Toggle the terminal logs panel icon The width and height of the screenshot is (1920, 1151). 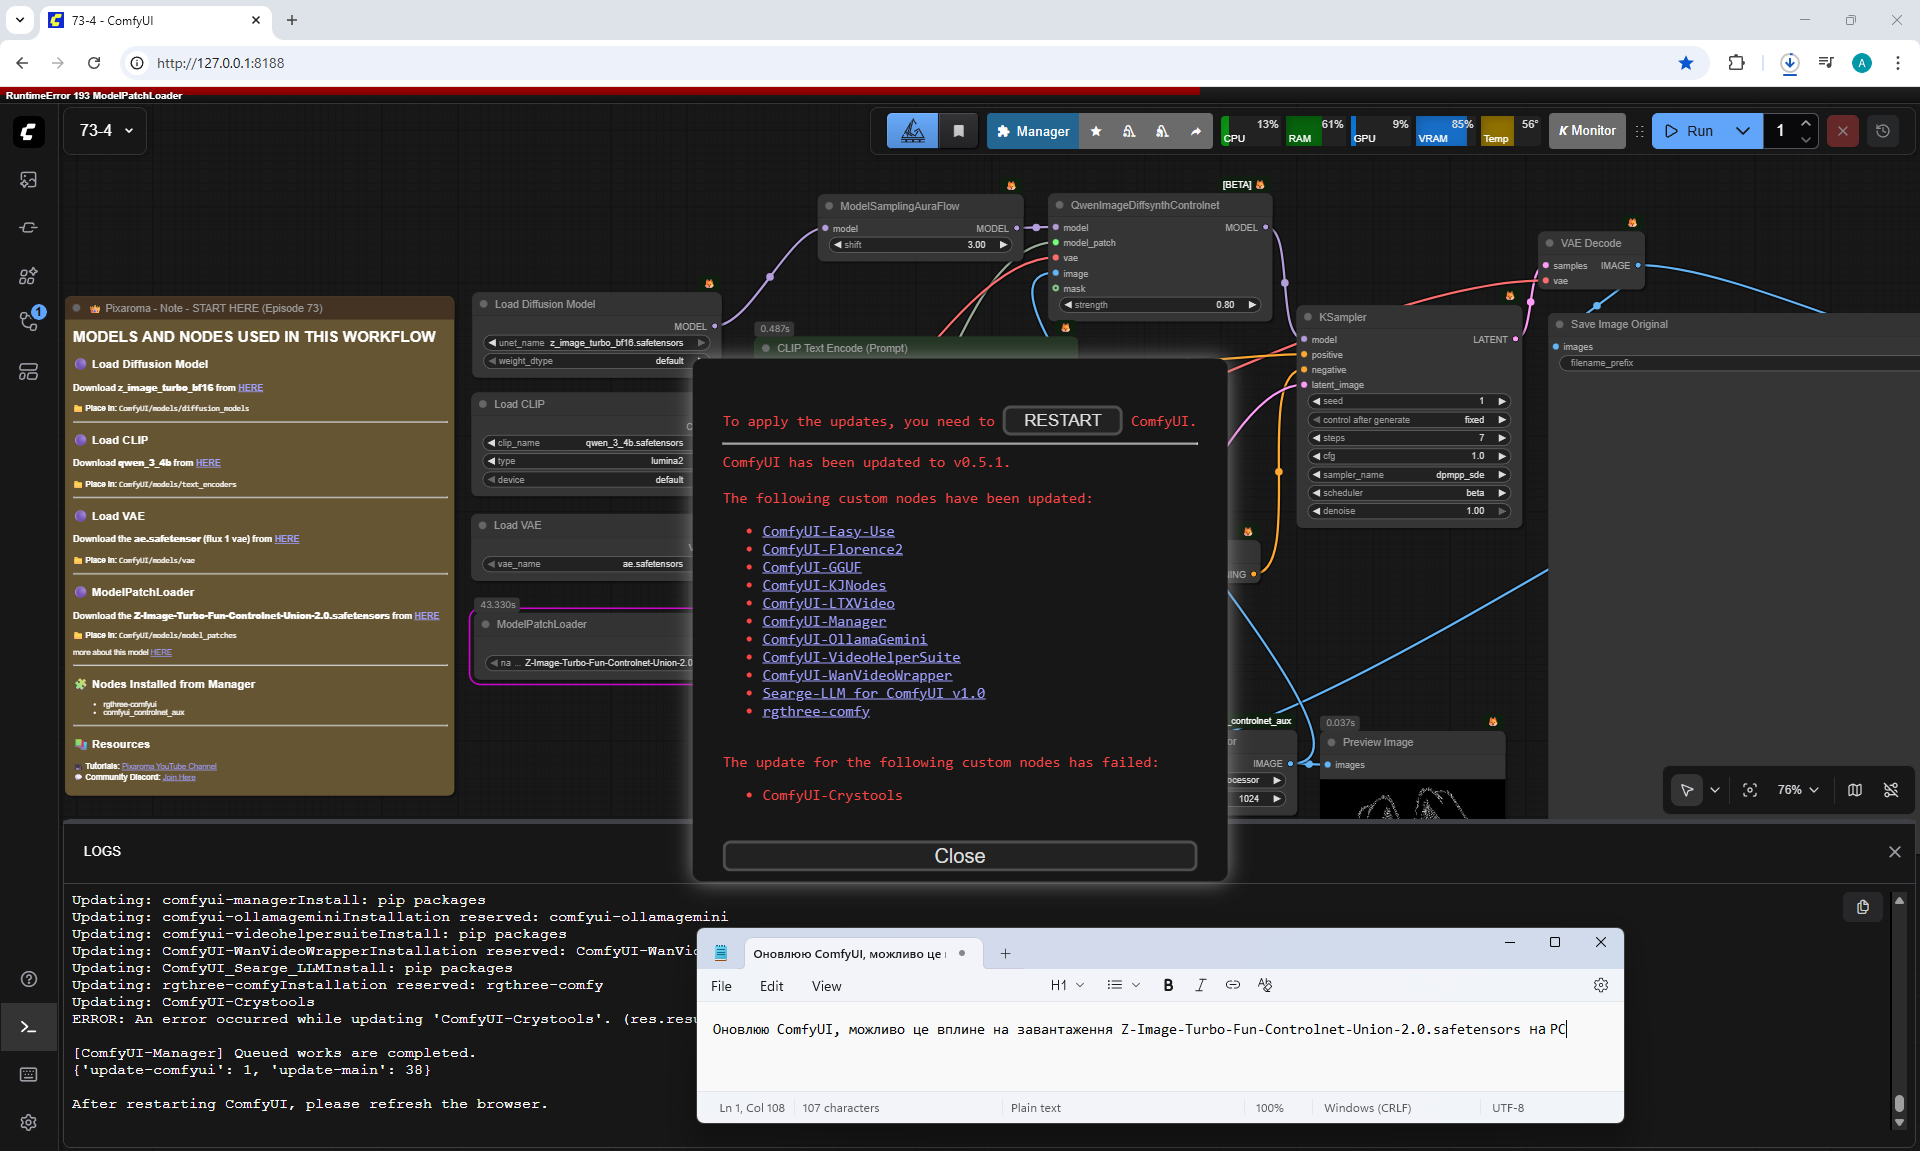coord(28,1027)
